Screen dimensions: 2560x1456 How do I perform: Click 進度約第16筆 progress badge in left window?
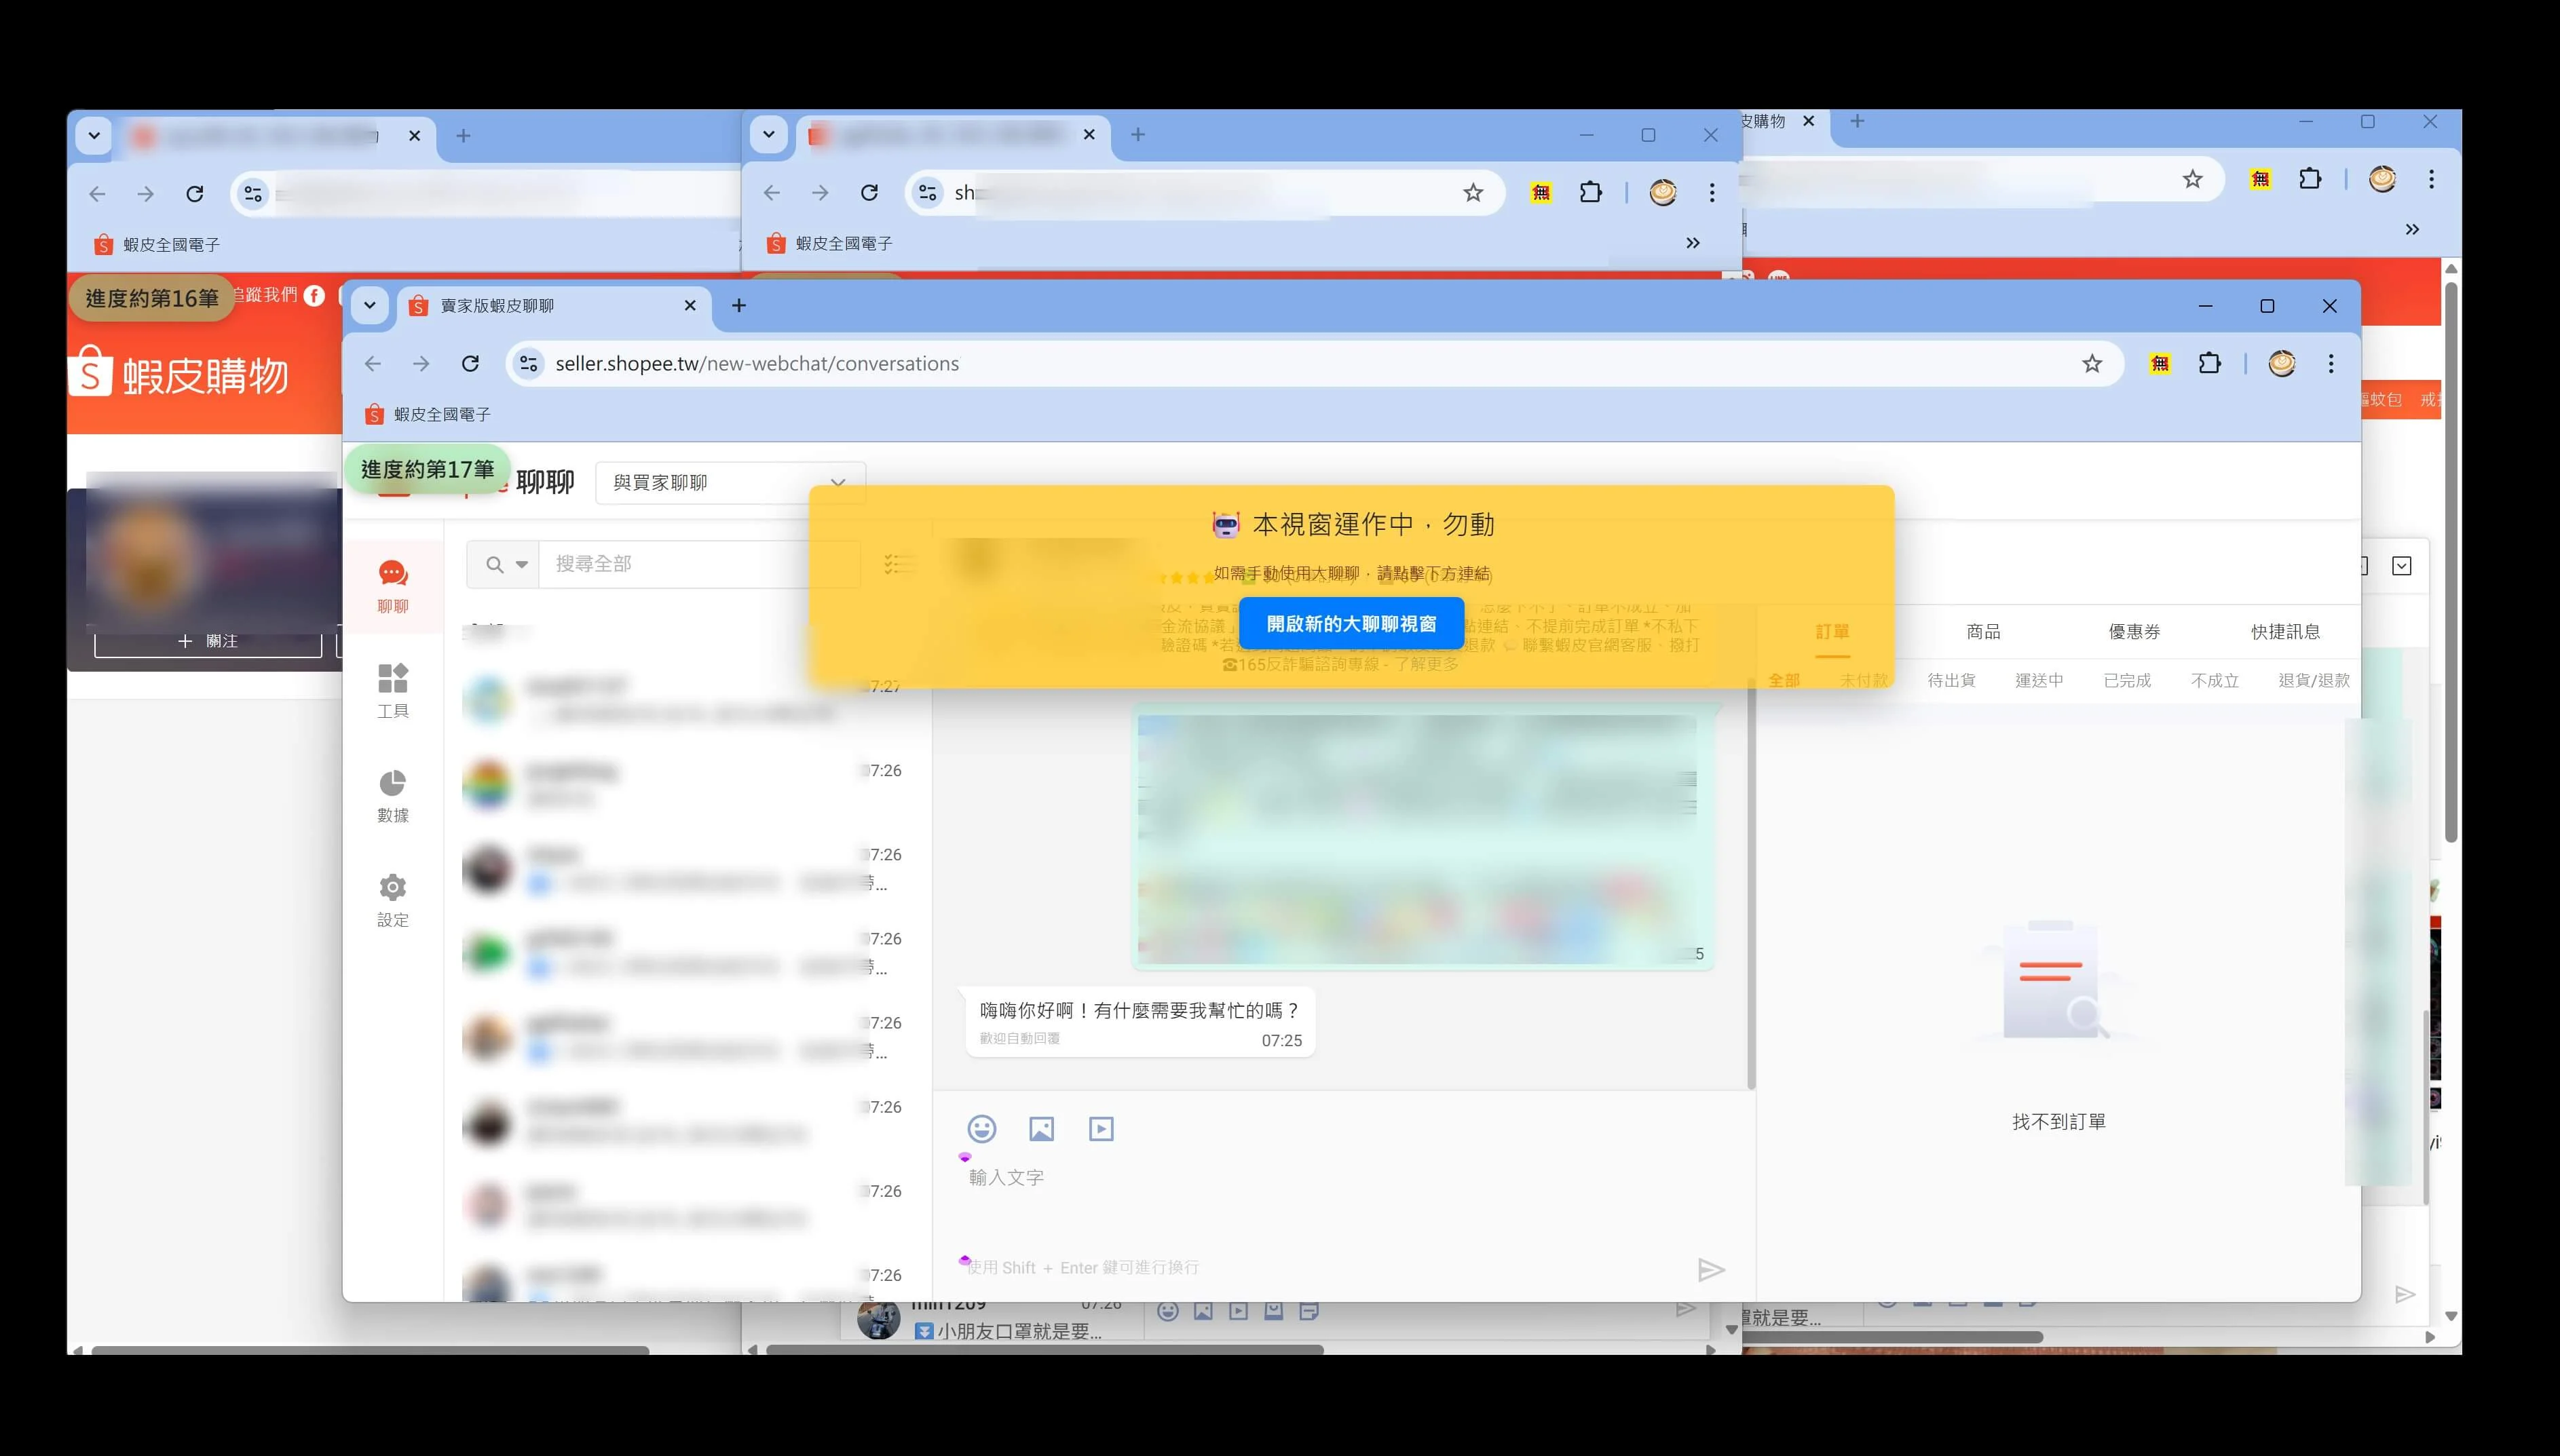click(152, 299)
